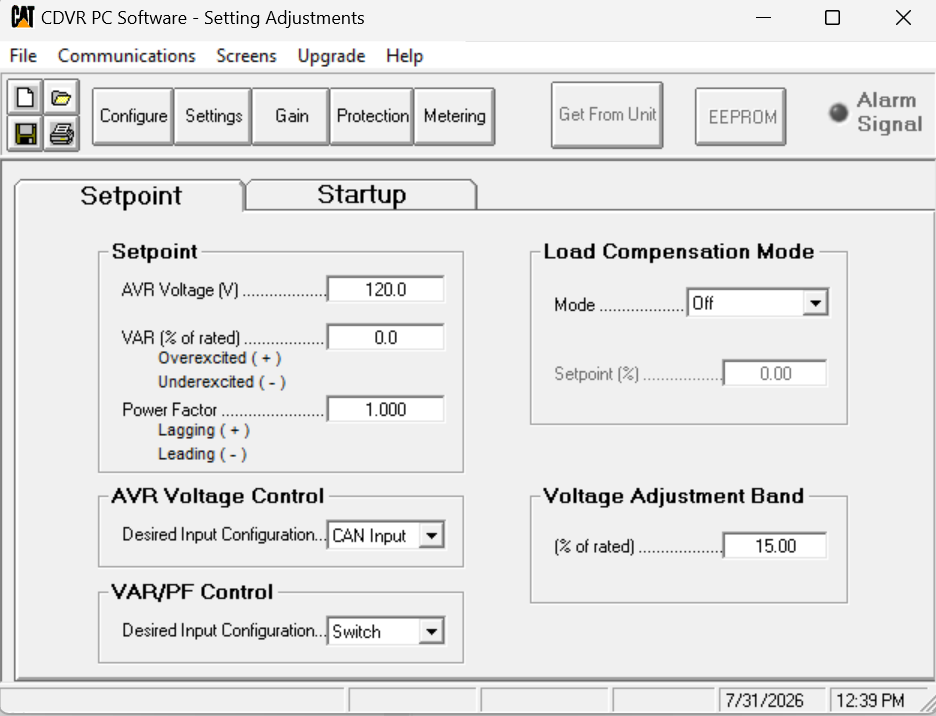Image resolution: width=936 pixels, height=716 pixels.
Task: Click the Alarm Signal text label
Action: coord(889,112)
